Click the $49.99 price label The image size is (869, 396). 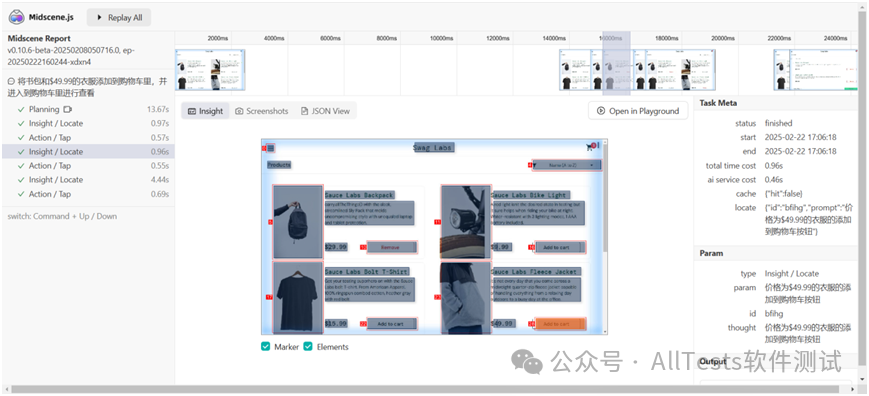(503, 323)
